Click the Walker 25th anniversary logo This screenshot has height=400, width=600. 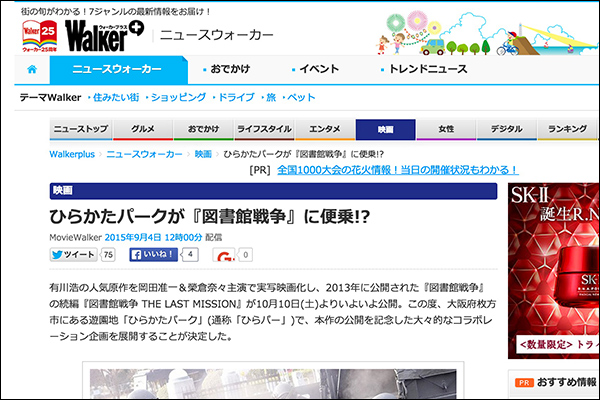40,36
